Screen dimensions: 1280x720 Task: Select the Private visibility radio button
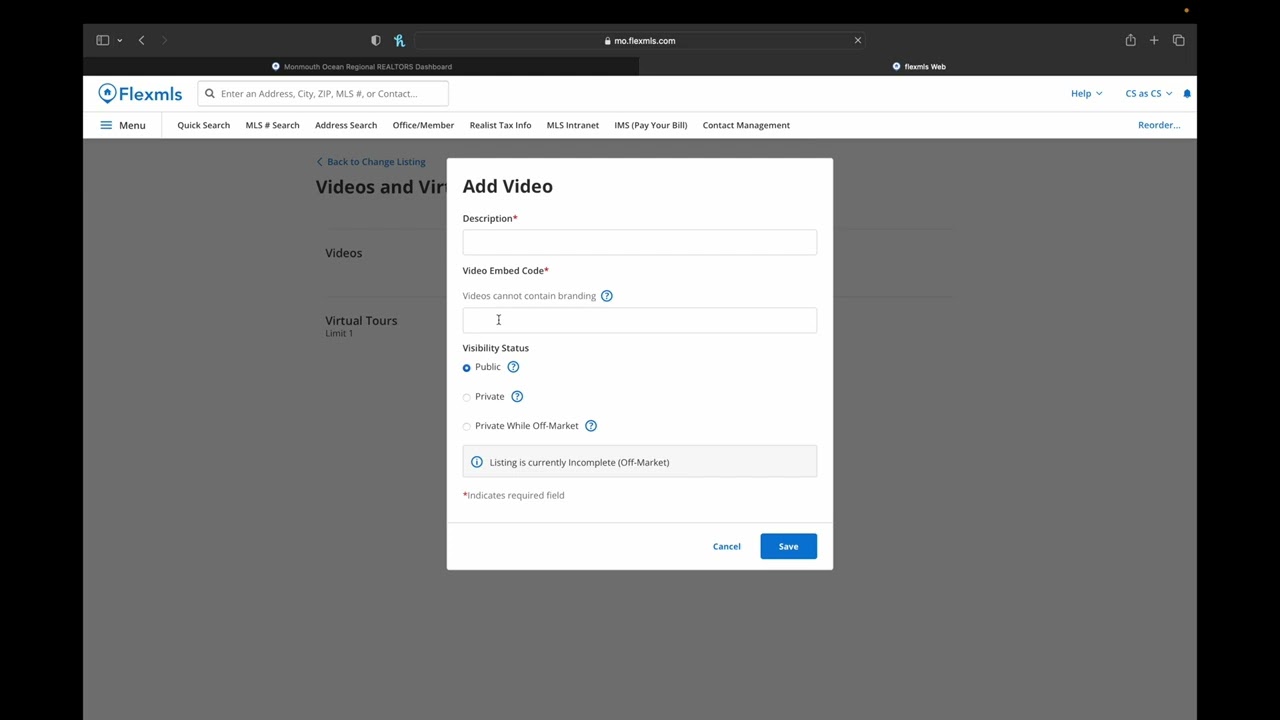point(466,397)
